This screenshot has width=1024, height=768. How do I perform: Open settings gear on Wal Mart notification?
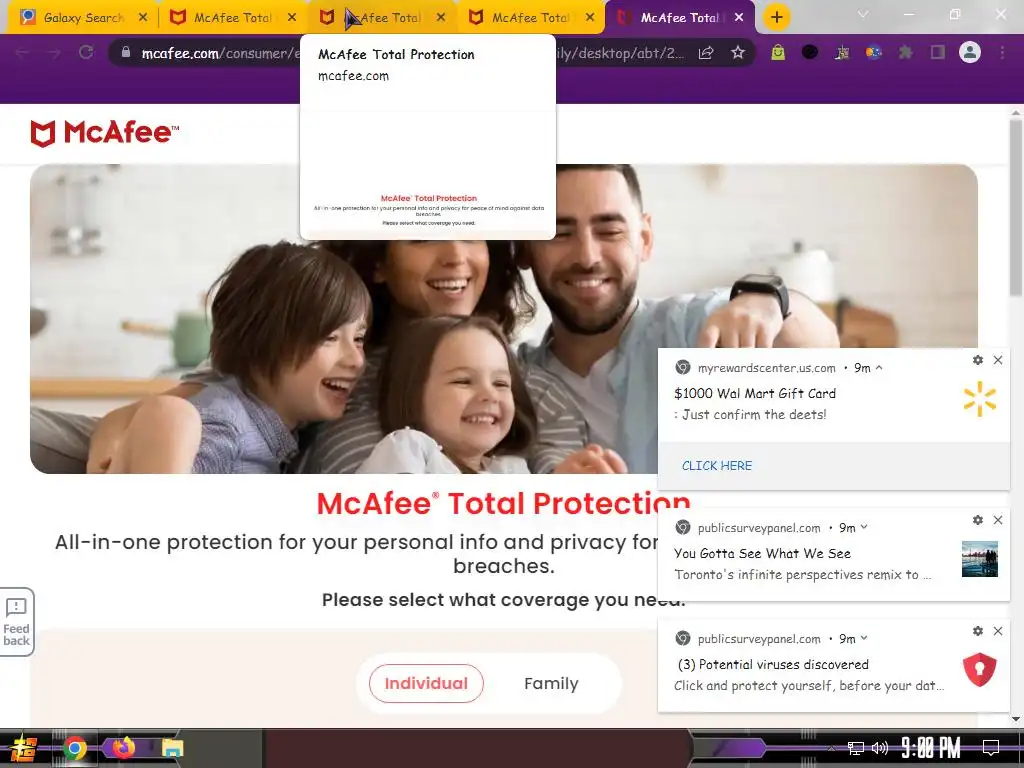point(978,360)
